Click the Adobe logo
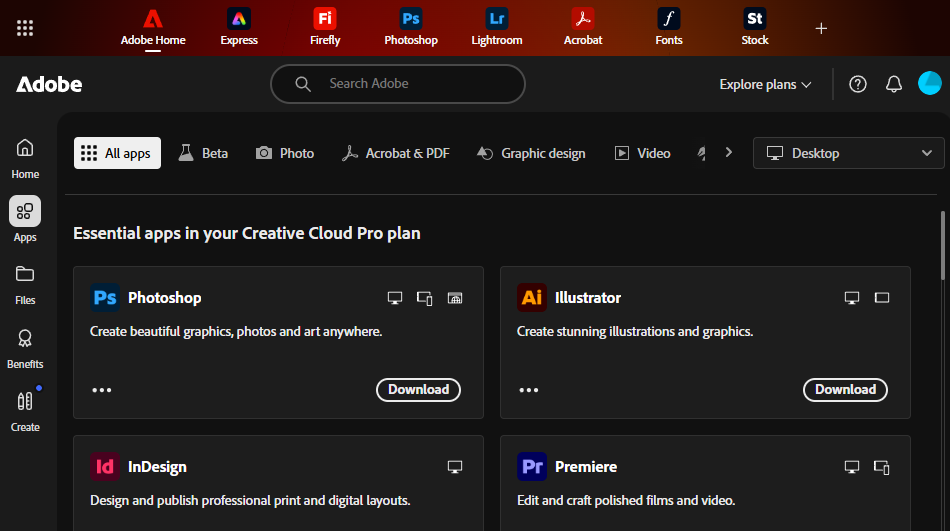 (x=49, y=84)
